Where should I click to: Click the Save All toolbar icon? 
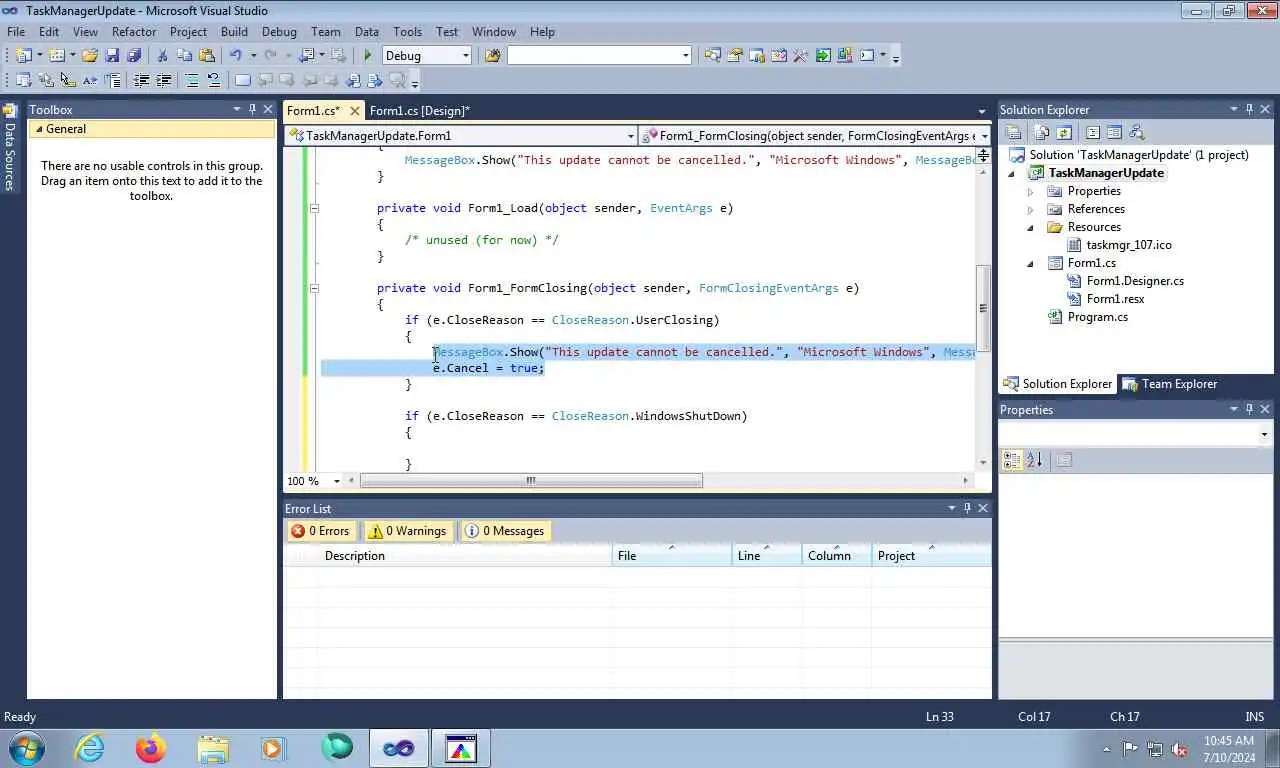[x=134, y=56]
